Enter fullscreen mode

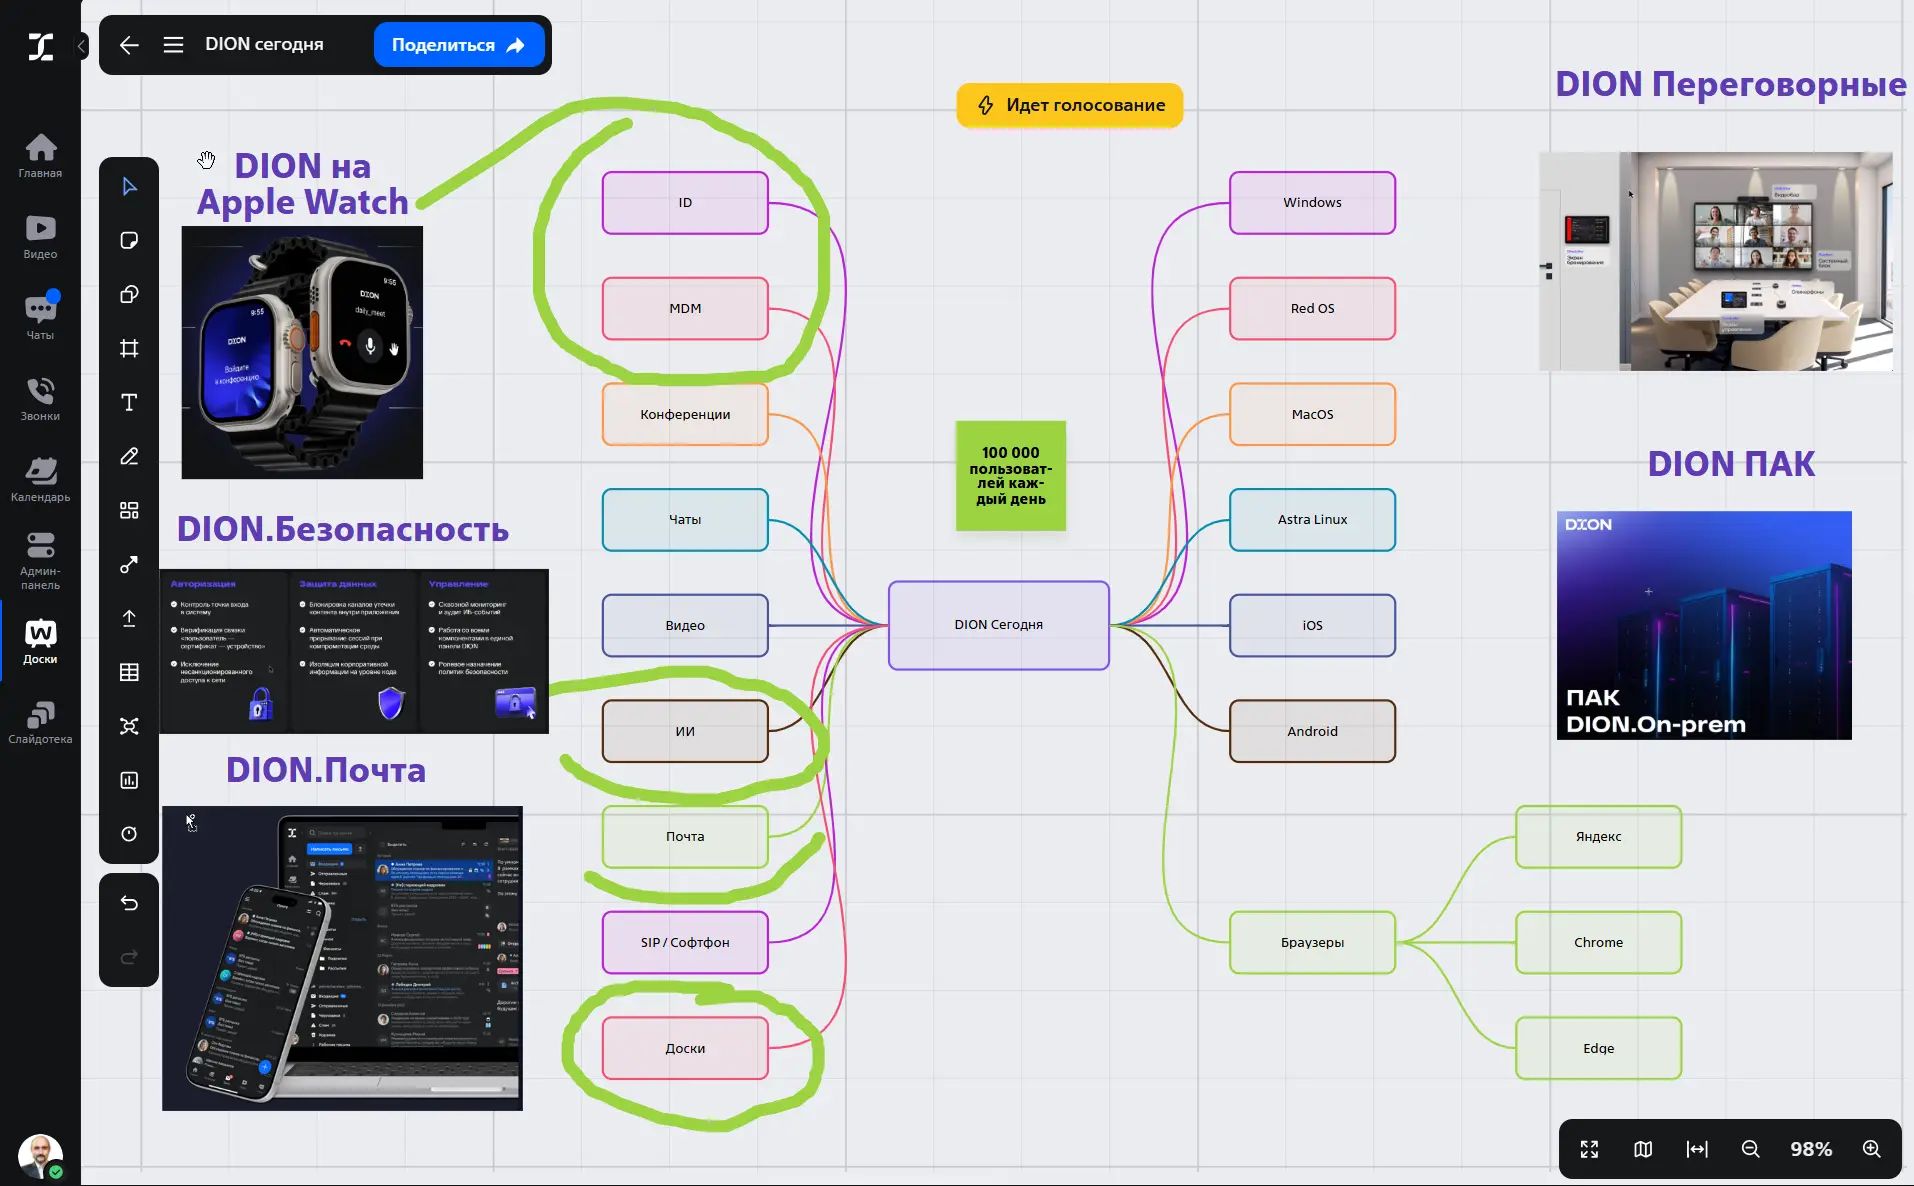pos(1589,1150)
